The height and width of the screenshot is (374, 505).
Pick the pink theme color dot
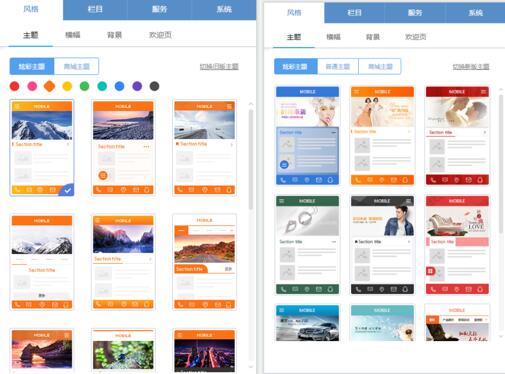[x=32, y=86]
